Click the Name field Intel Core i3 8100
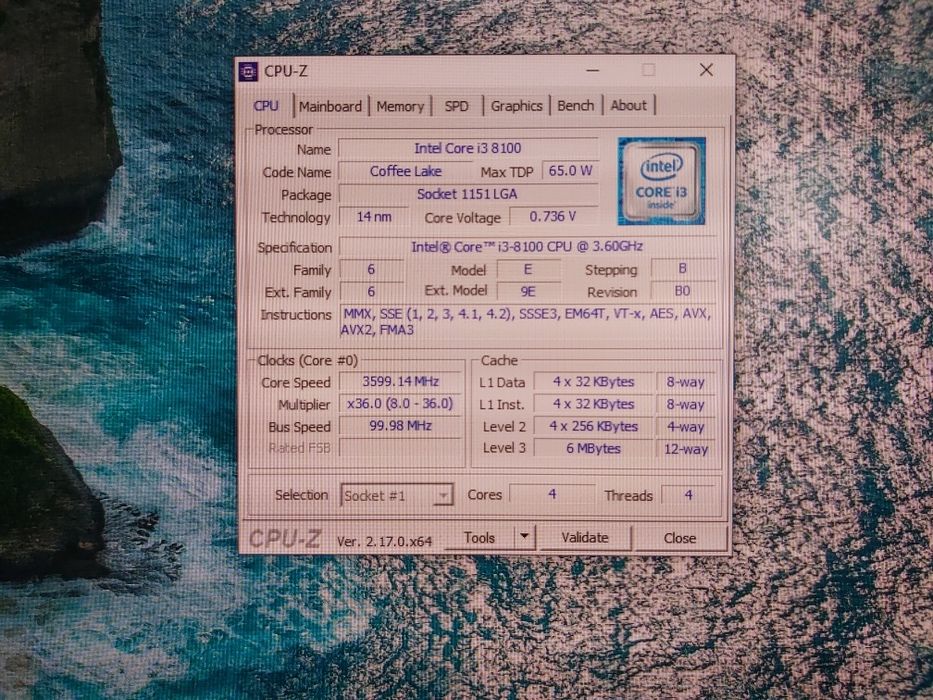The width and height of the screenshot is (933, 700). pyautogui.click(x=468, y=148)
